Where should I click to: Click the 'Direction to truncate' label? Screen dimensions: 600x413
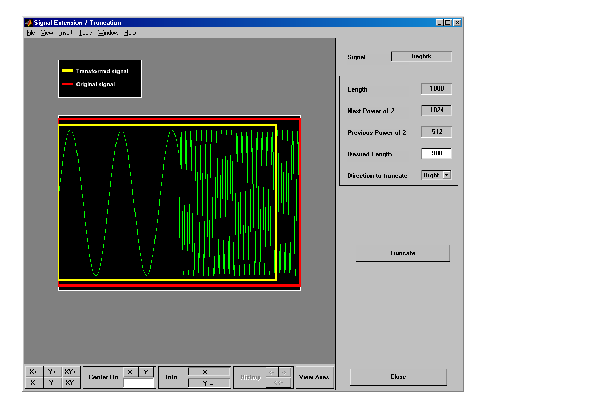[377, 176]
